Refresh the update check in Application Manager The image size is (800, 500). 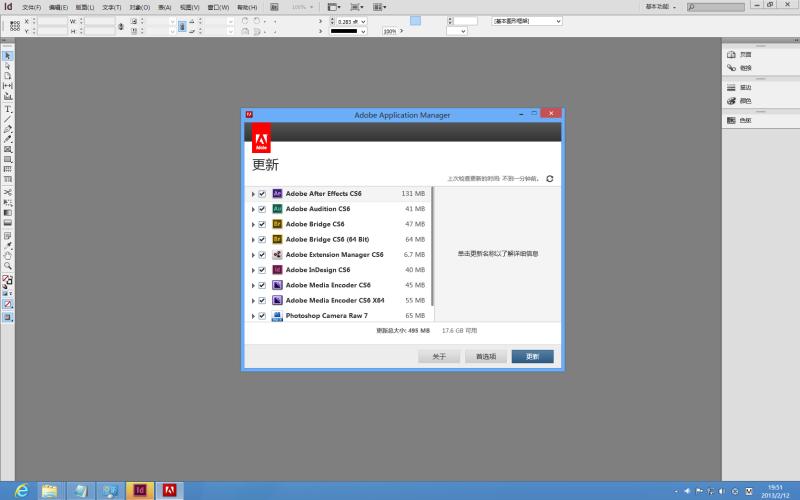point(549,179)
